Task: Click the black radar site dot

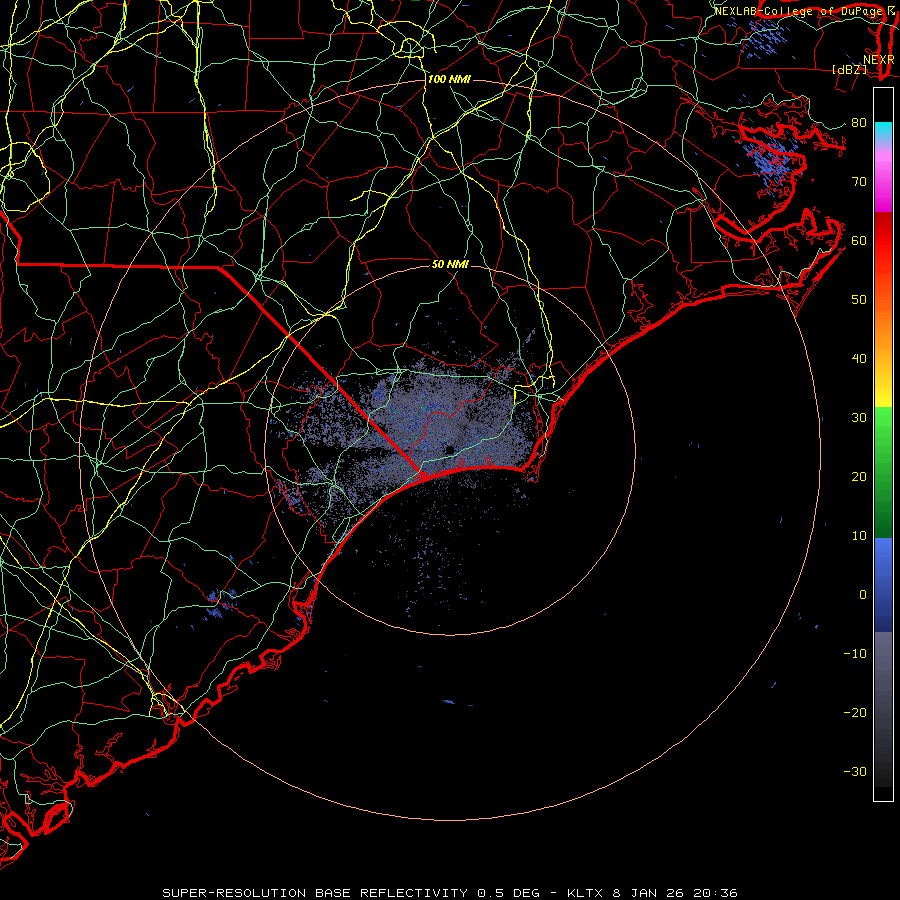Action: click(449, 449)
